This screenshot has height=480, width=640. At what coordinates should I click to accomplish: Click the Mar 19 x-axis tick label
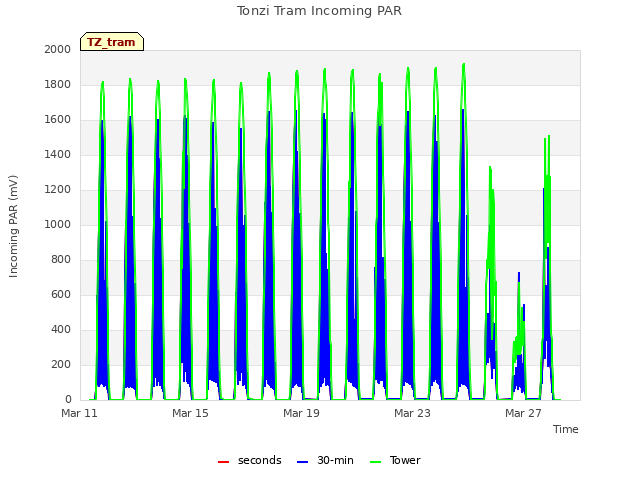(x=301, y=413)
